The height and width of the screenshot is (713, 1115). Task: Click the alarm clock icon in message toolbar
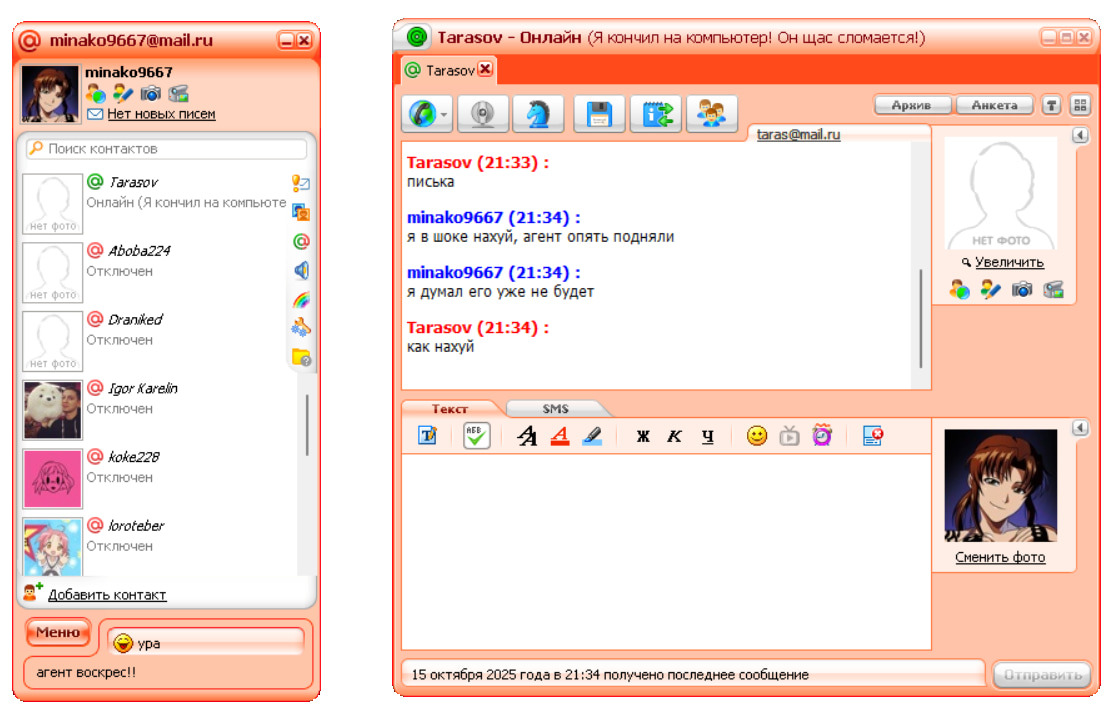click(x=822, y=436)
